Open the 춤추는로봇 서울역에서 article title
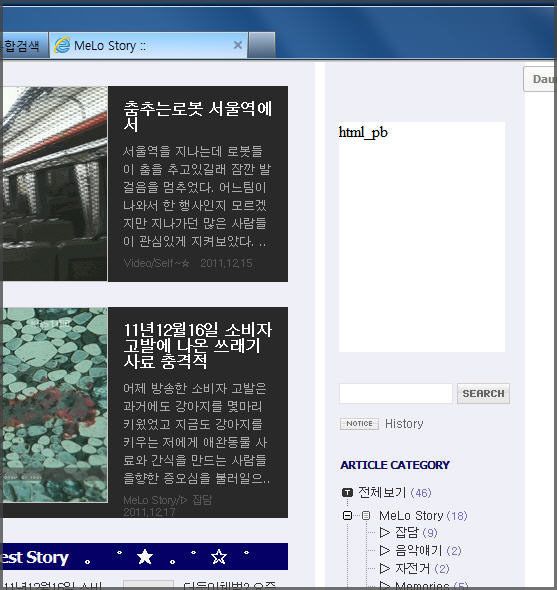Viewport: 557px width, 590px height. pyautogui.click(x=198, y=116)
